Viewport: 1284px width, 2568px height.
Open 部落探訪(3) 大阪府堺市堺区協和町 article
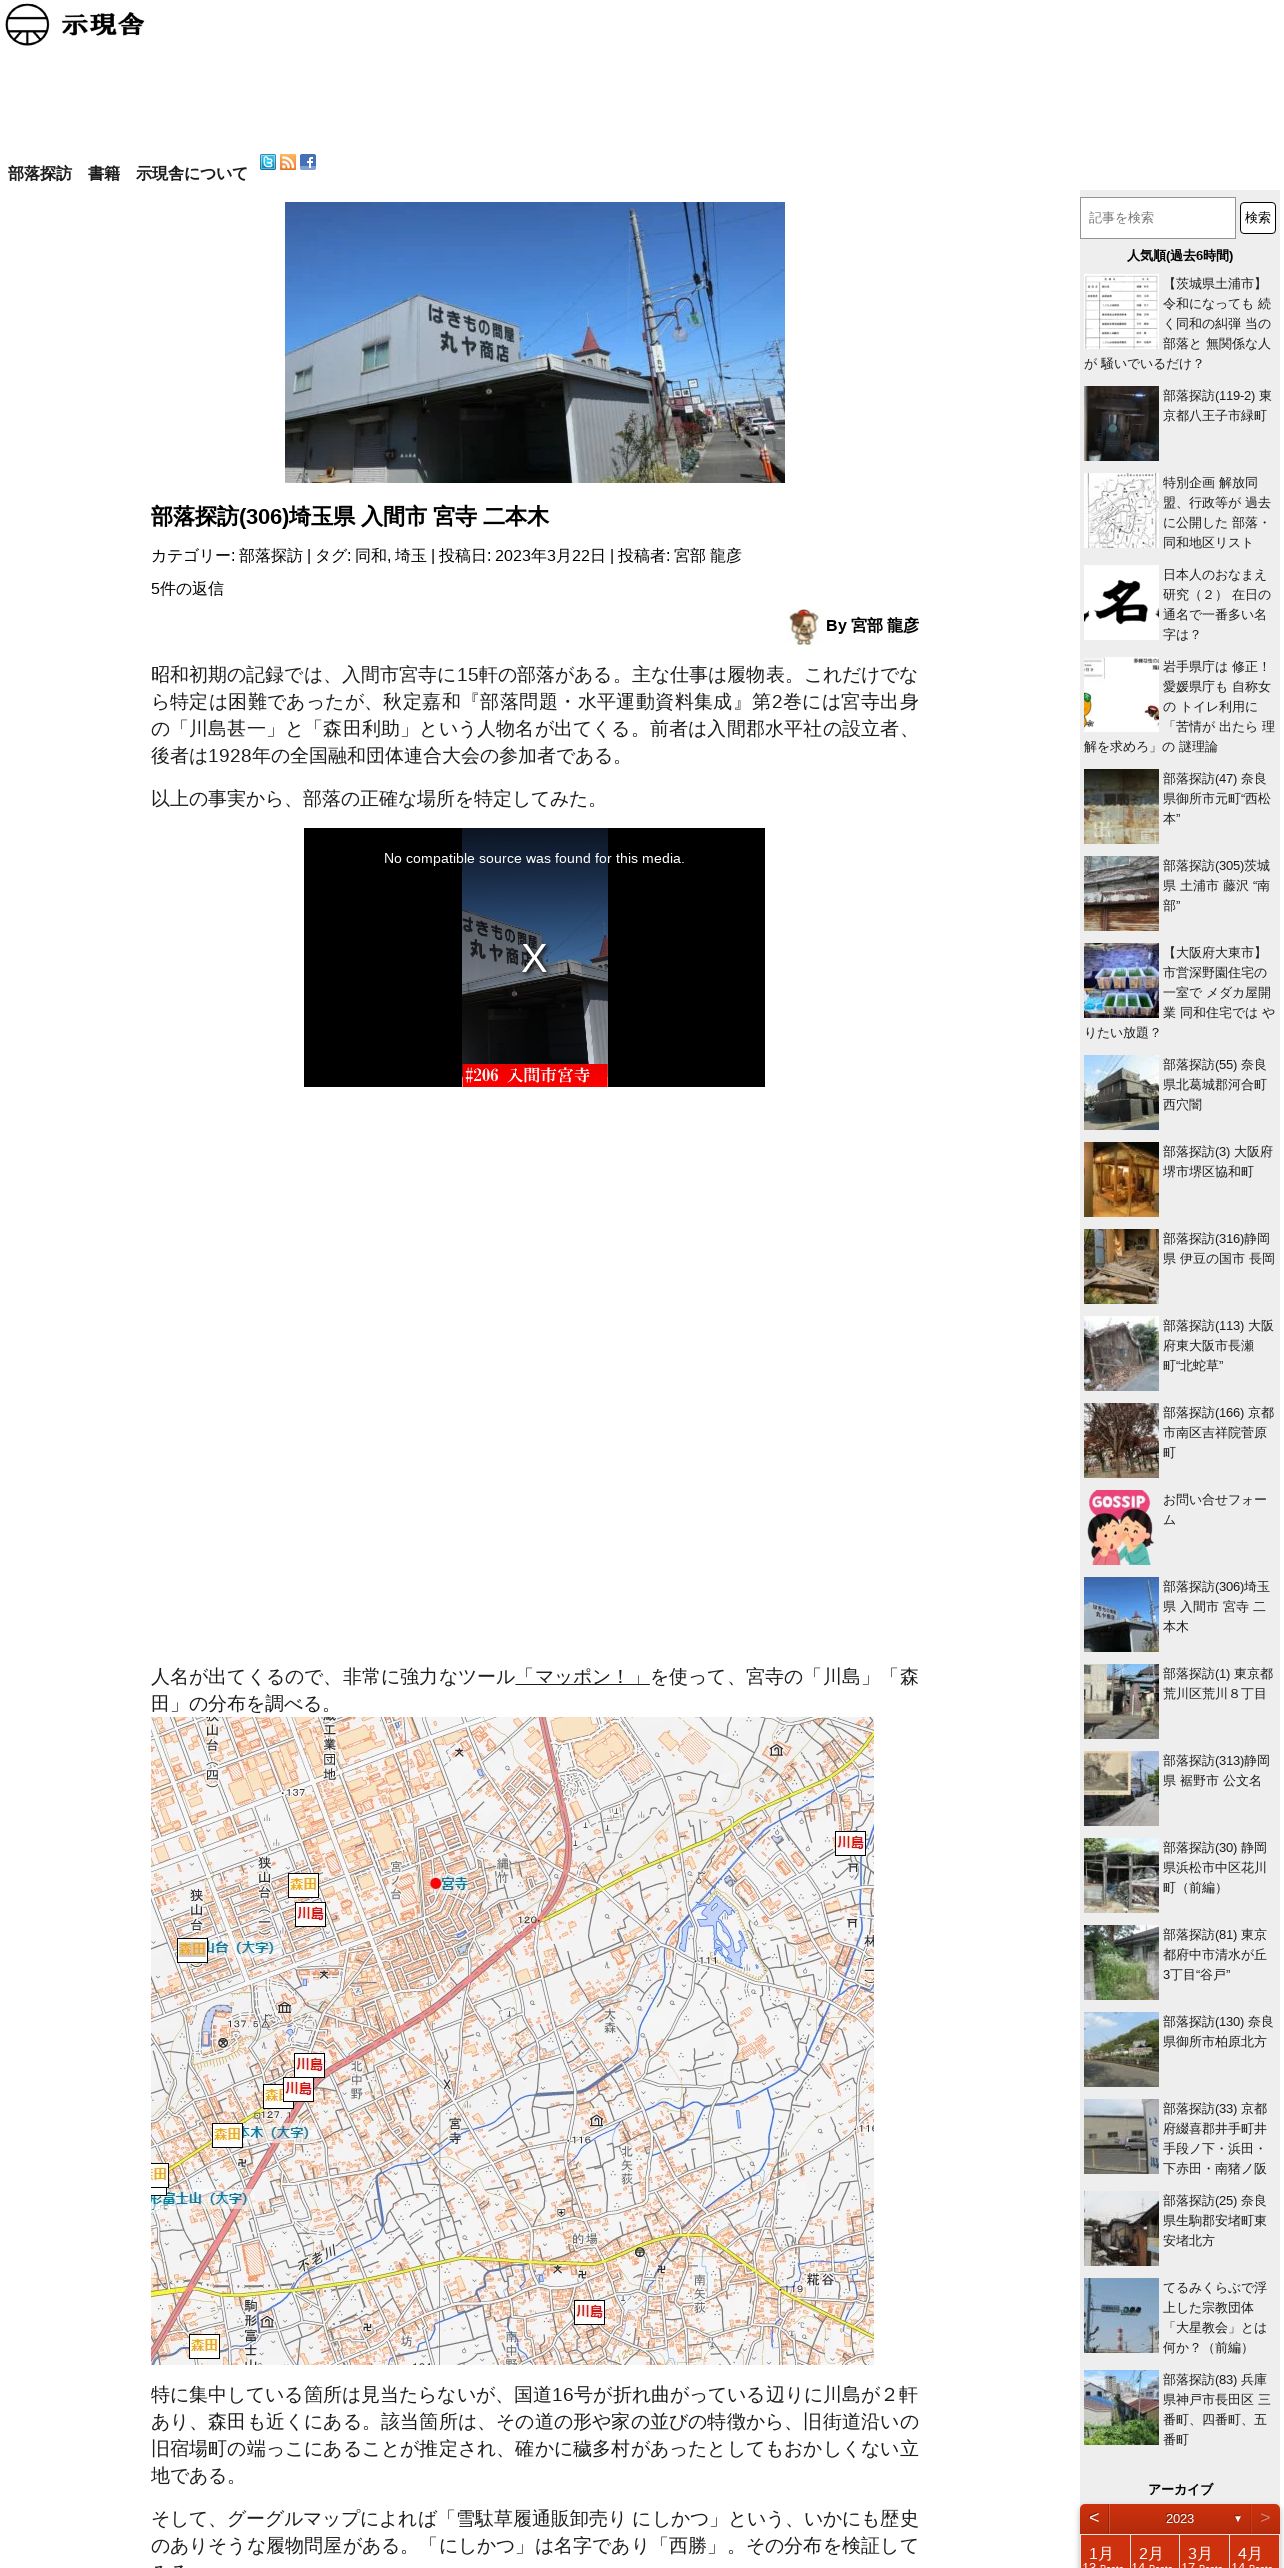pyautogui.click(x=1179, y=1179)
